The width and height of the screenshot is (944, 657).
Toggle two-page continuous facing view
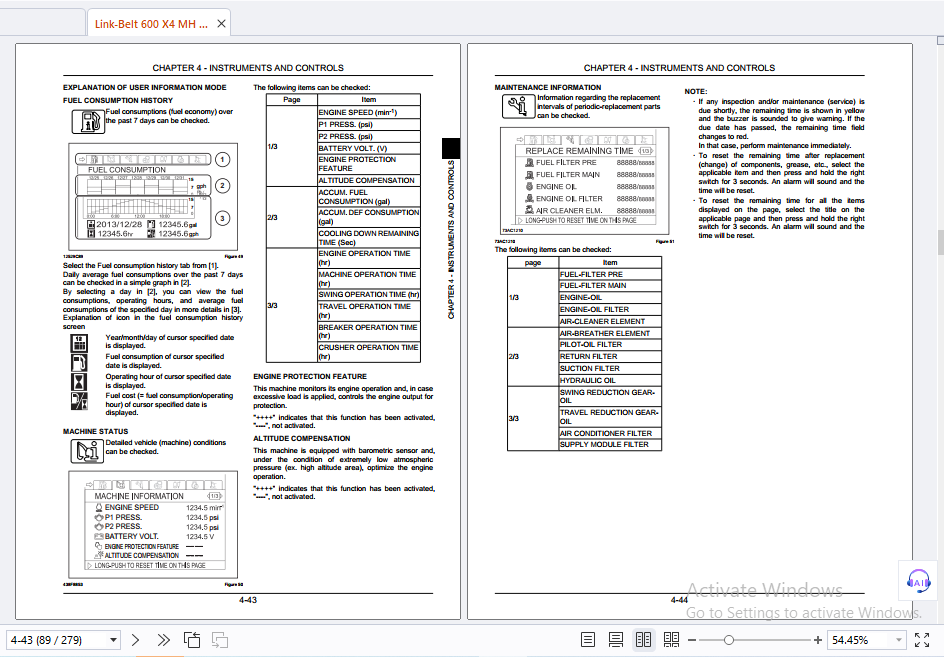(671, 640)
